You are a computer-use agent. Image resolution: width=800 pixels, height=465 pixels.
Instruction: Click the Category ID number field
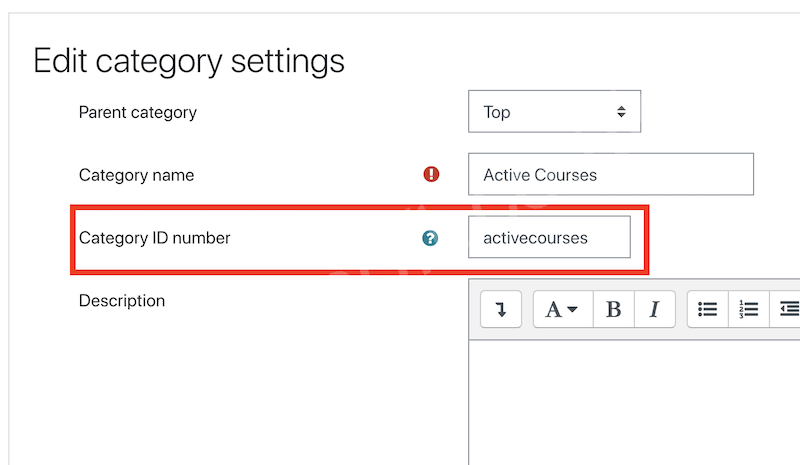point(549,237)
